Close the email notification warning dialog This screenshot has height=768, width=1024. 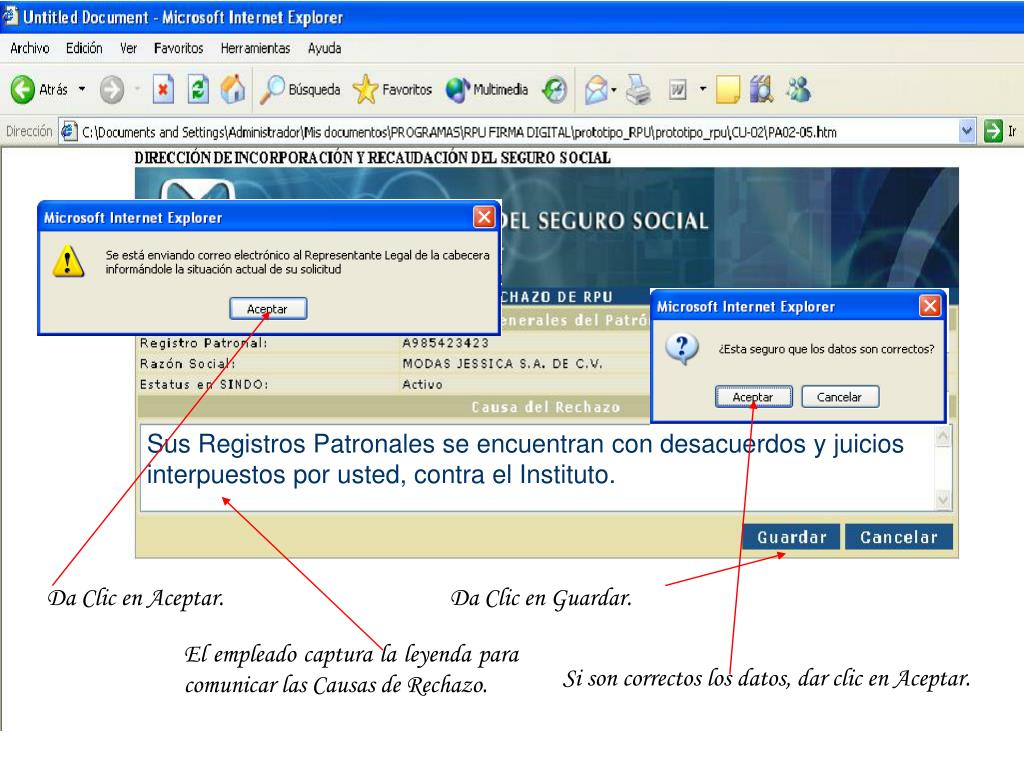[484, 217]
